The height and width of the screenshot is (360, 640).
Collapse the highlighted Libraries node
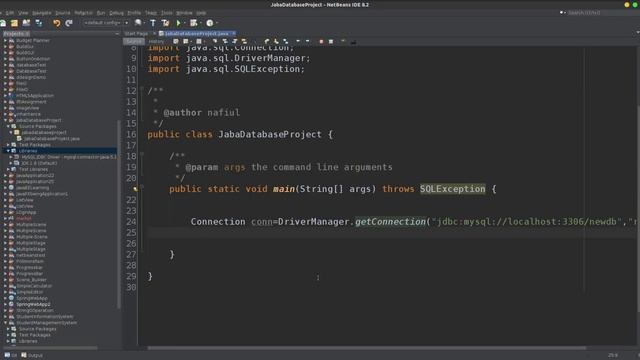click(8, 151)
